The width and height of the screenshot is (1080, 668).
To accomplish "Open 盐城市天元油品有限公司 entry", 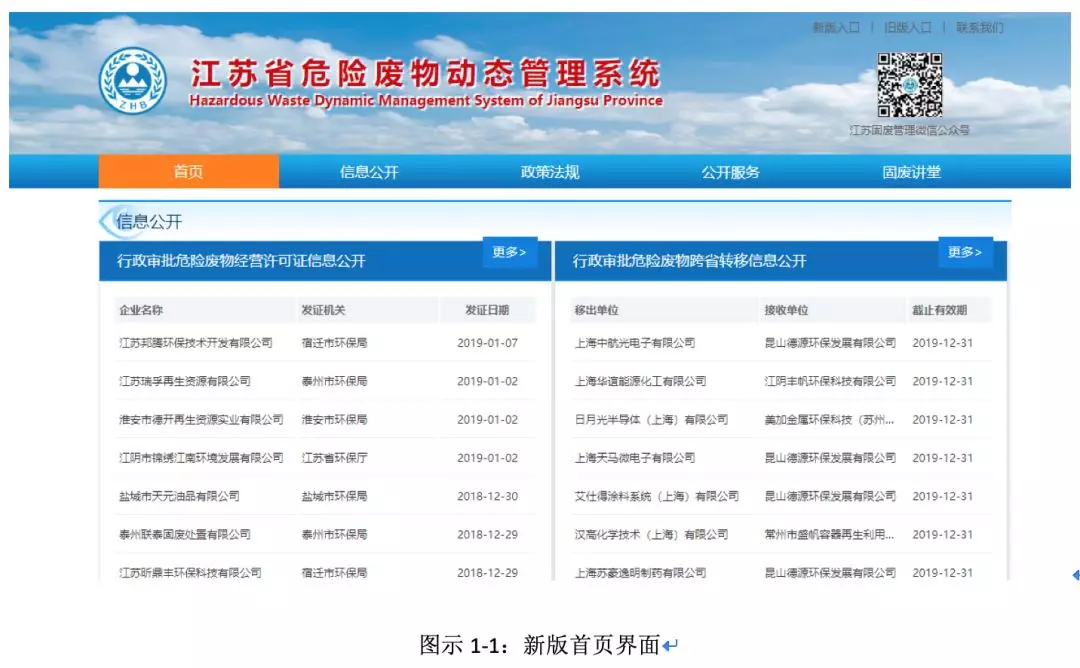I will click(x=179, y=496).
